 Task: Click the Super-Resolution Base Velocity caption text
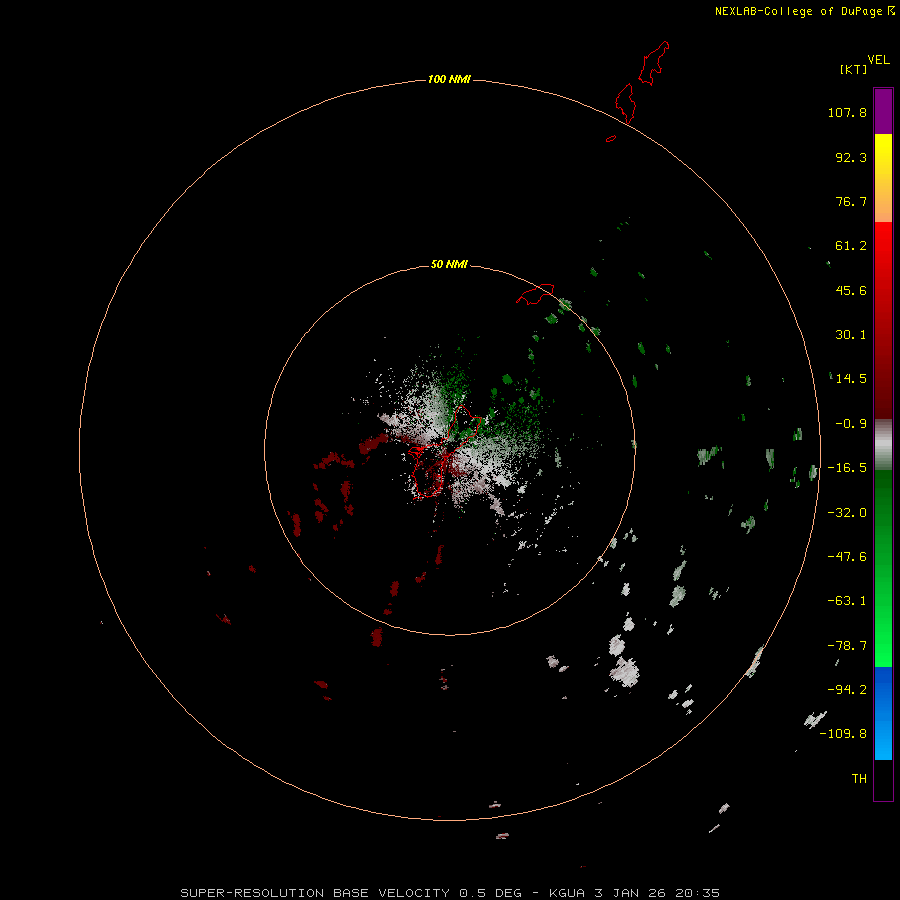click(450, 893)
